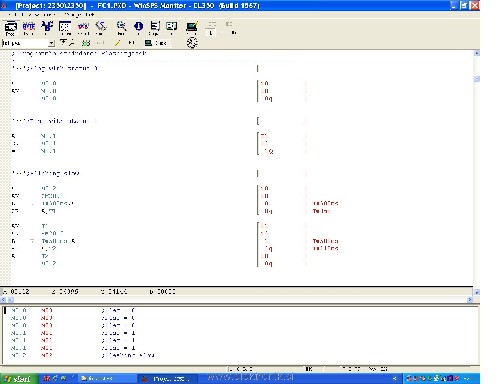
Task: Click the BYTE toolbar icon
Action: 29,28
